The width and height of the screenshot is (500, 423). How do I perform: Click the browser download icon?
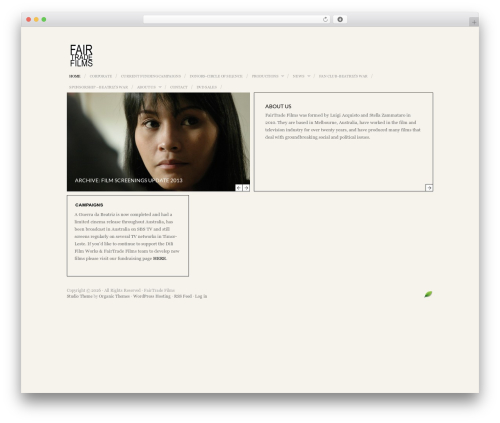click(340, 19)
